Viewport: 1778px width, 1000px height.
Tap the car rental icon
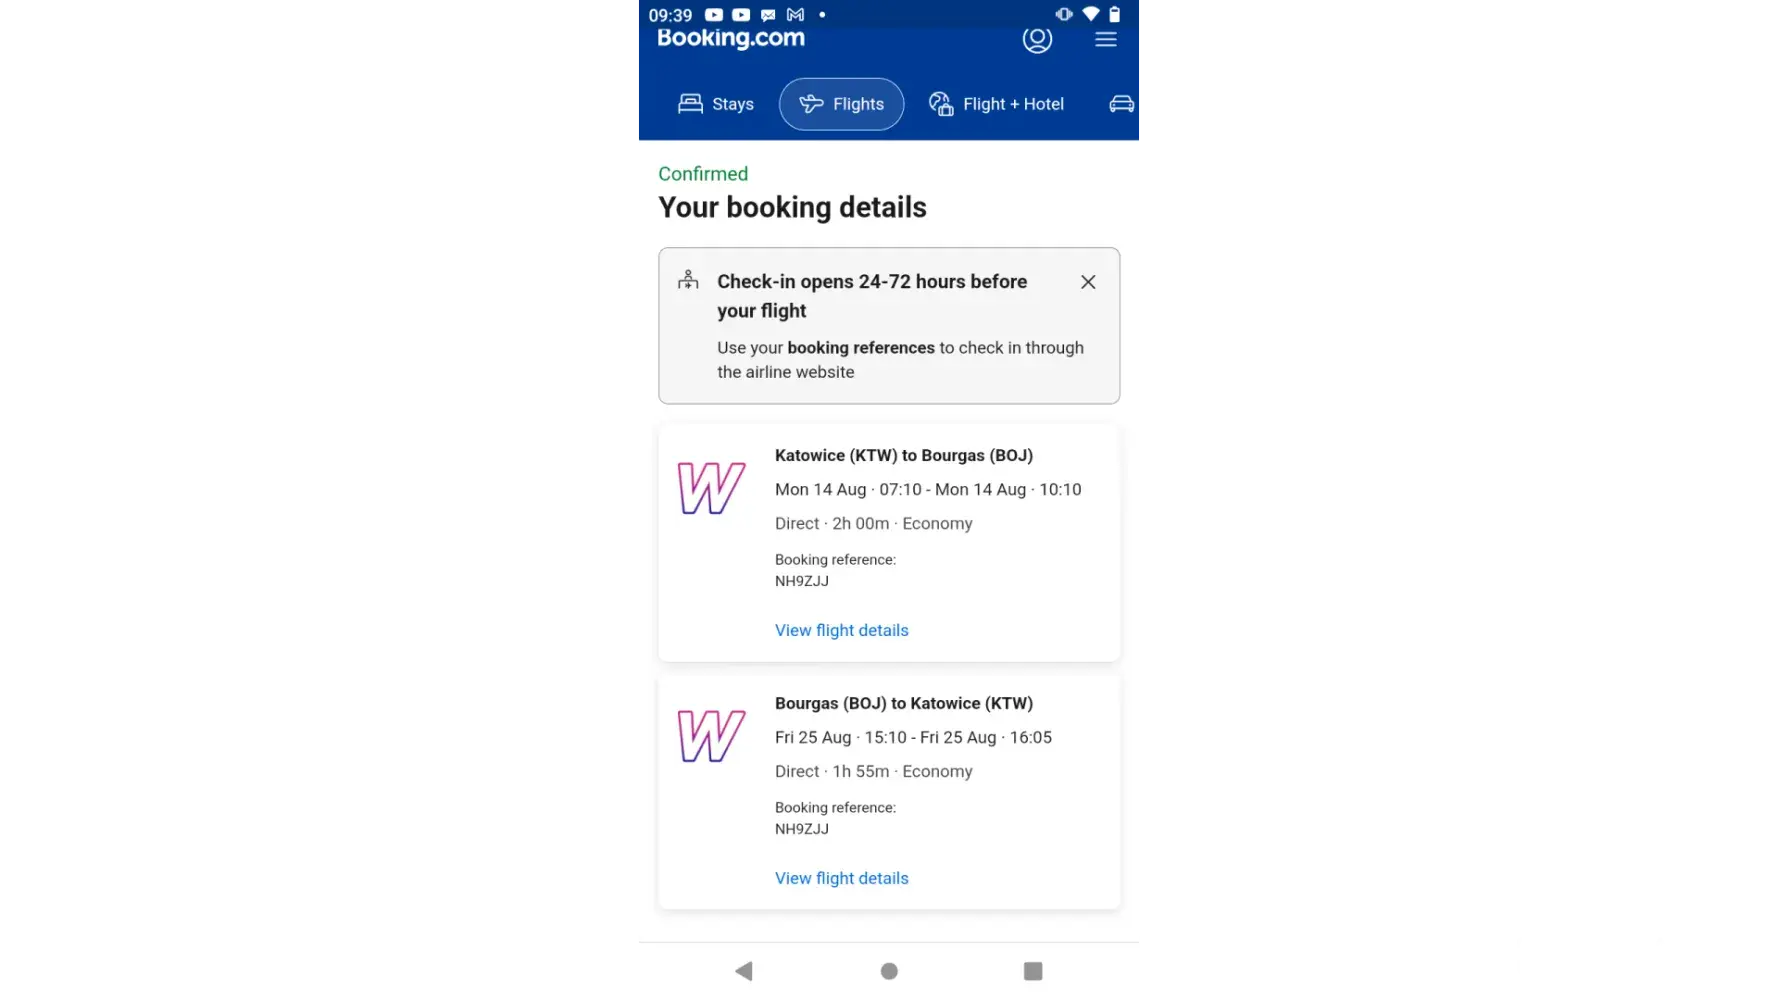1121,104
